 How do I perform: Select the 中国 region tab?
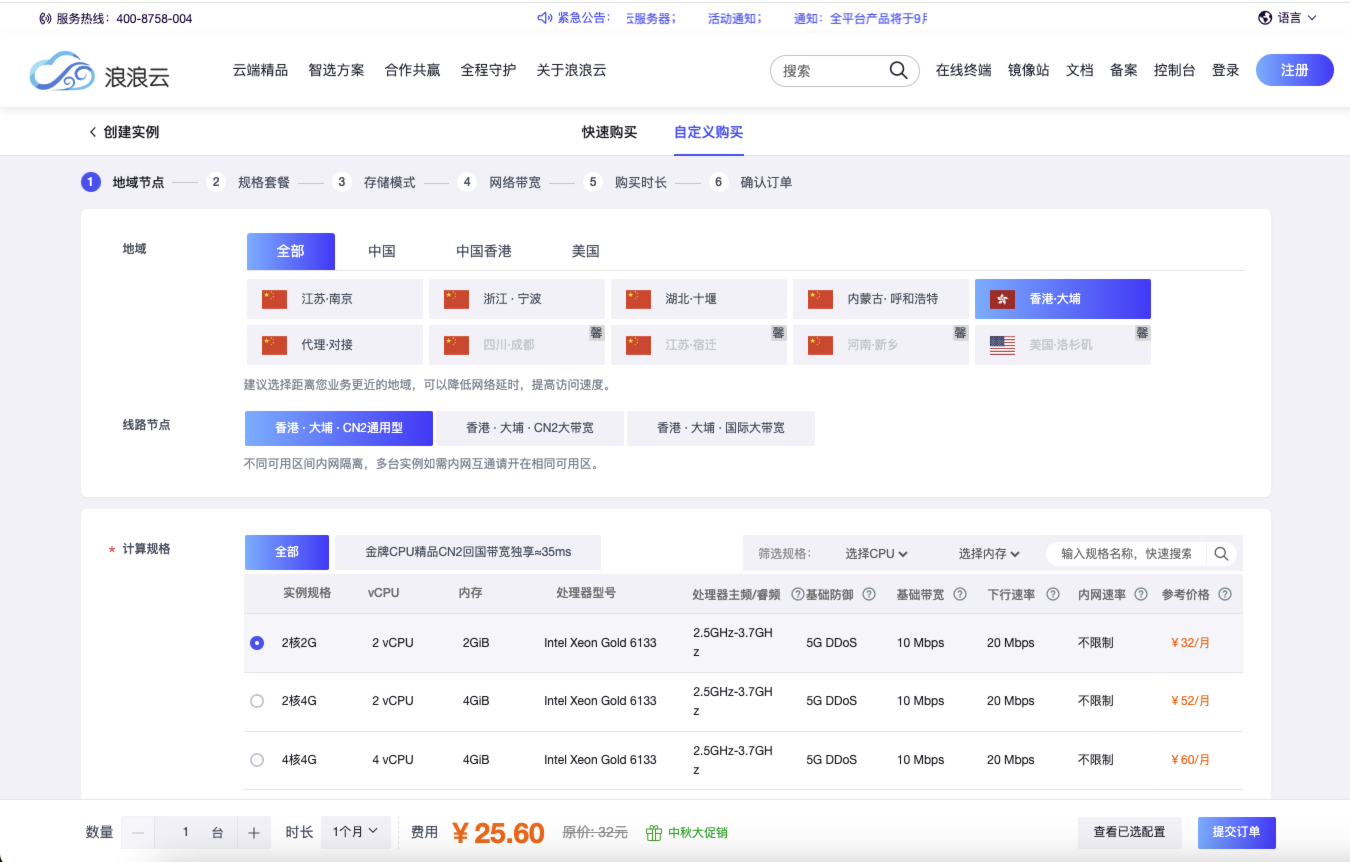coord(382,251)
